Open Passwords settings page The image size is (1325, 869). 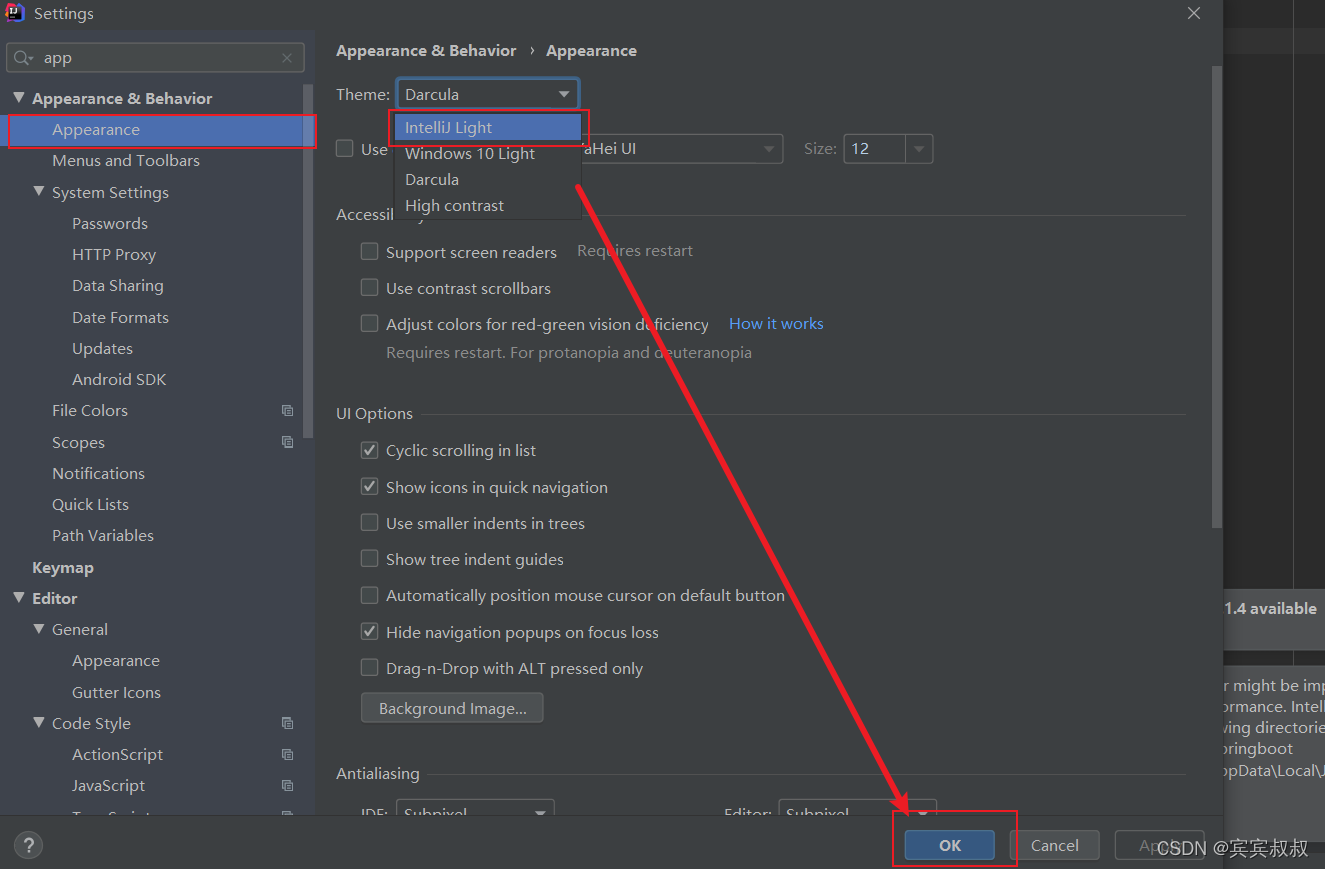click(x=110, y=223)
